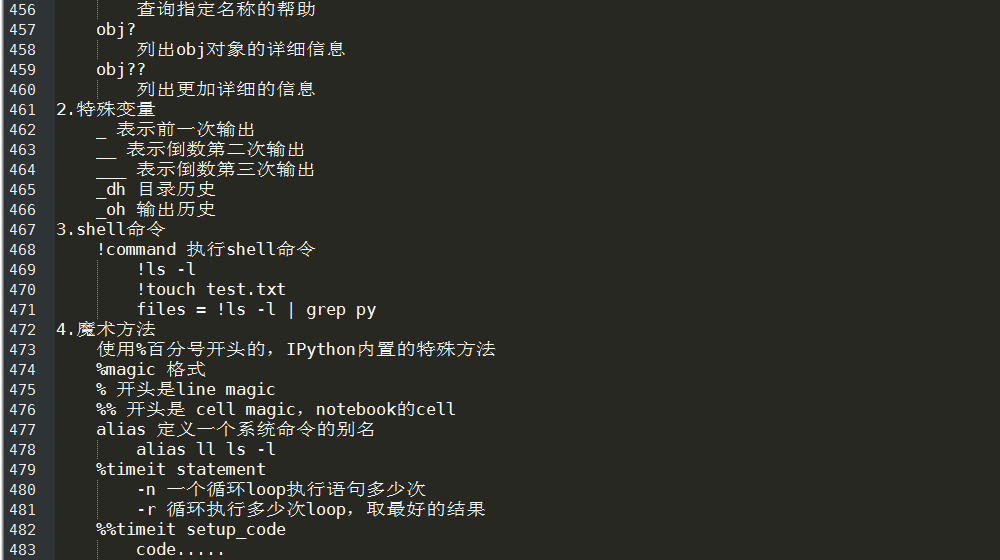Screen dimensions: 1000x560
Task: Click line number 472 in gutter
Action: [22, 330]
